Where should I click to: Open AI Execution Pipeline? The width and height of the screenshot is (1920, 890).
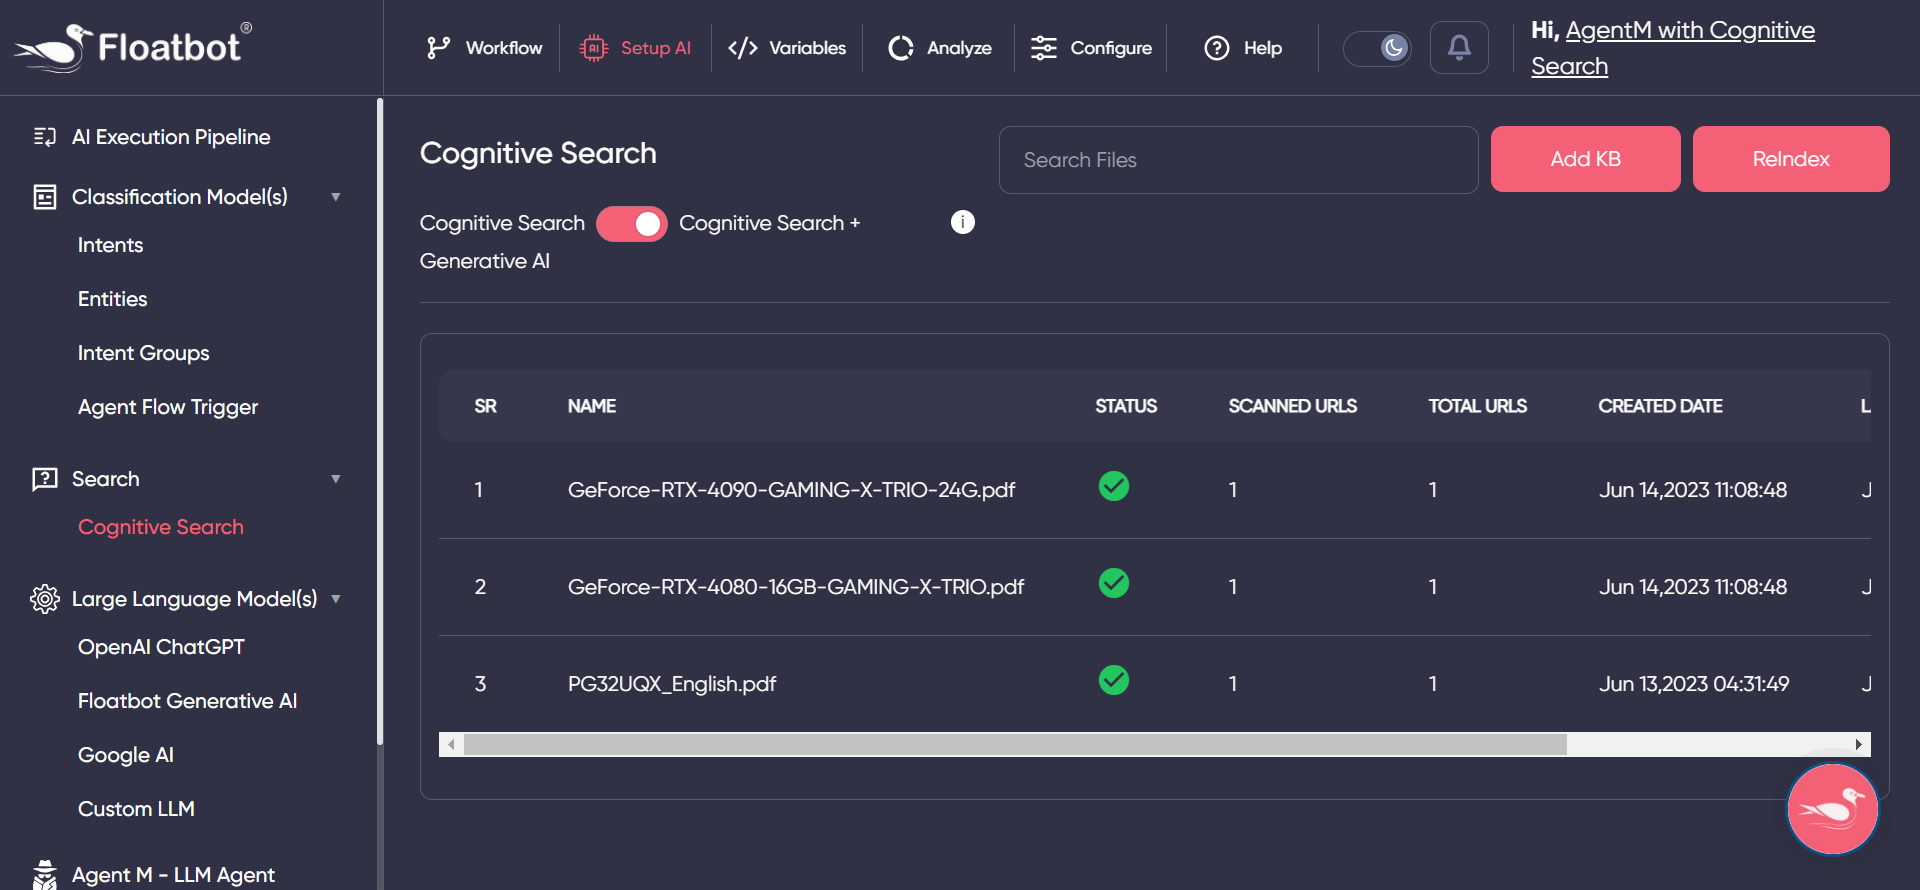point(171,137)
